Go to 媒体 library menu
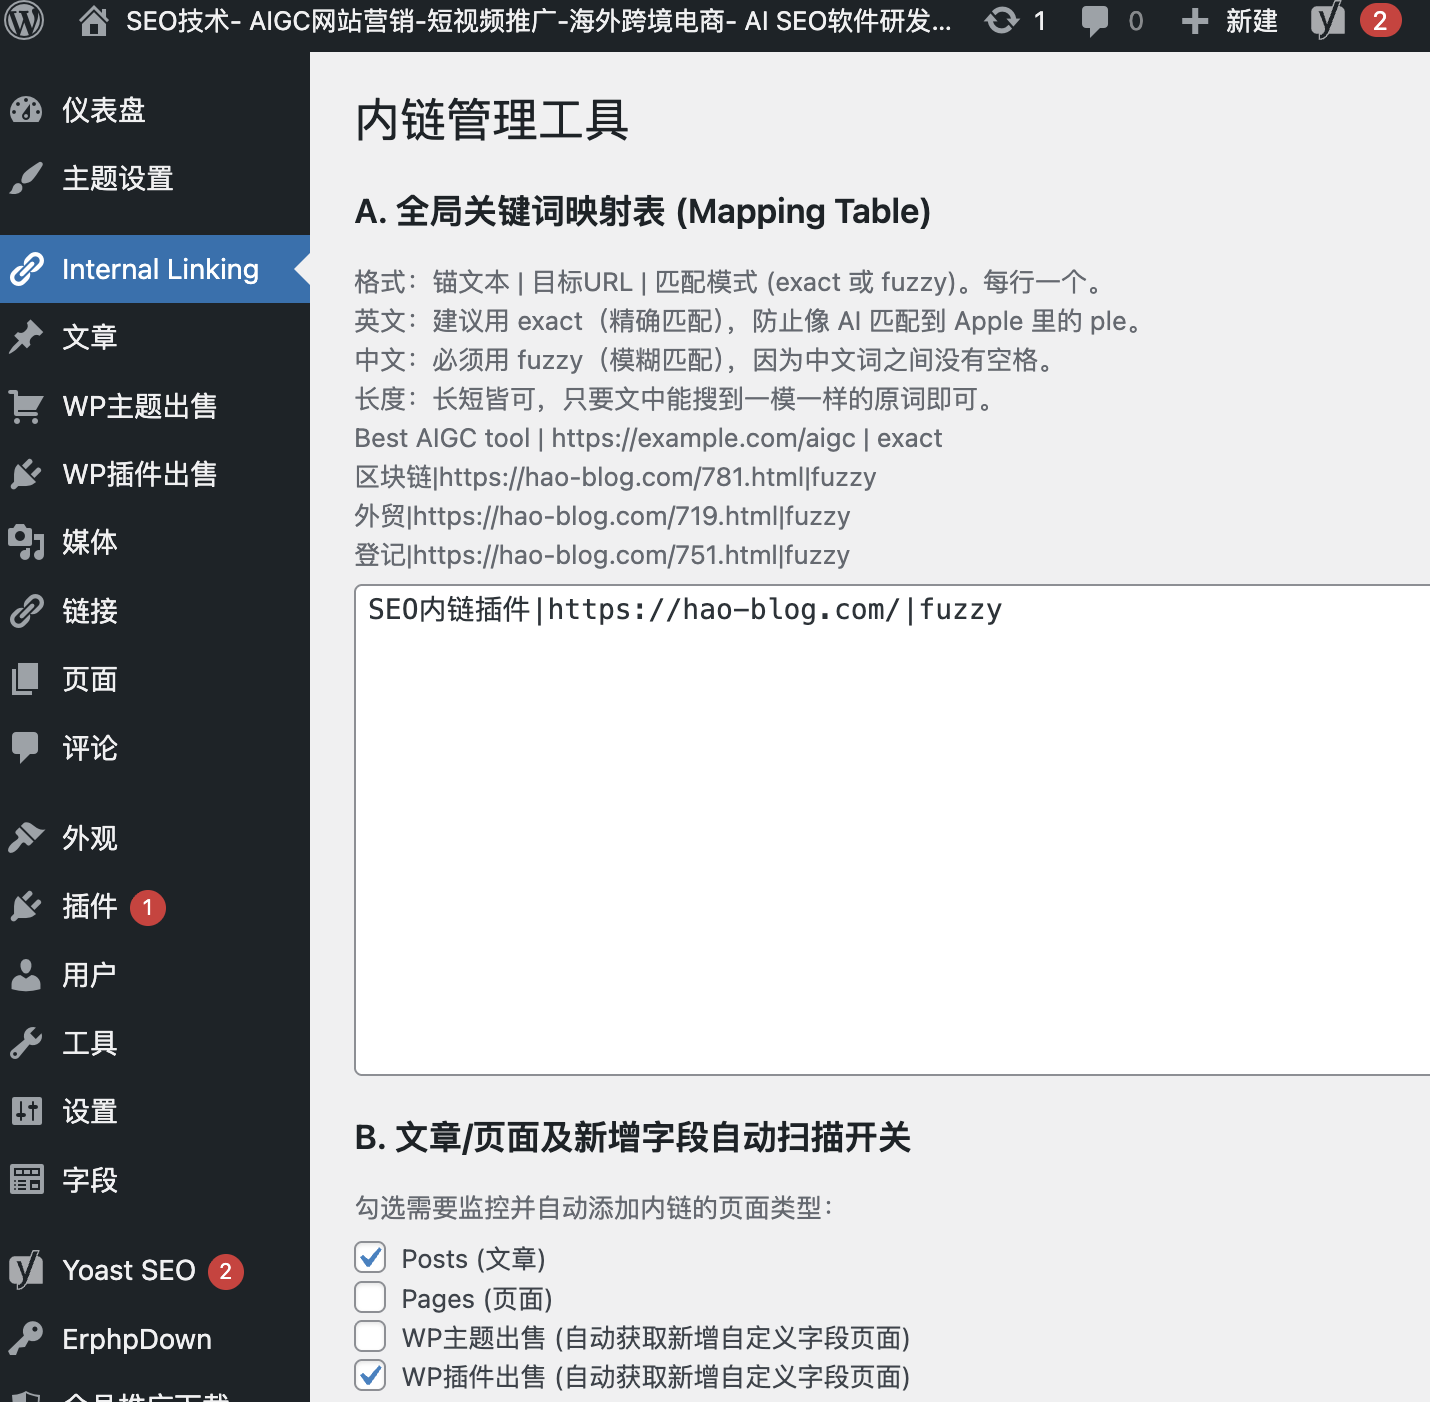The width and height of the screenshot is (1430, 1402). [90, 542]
